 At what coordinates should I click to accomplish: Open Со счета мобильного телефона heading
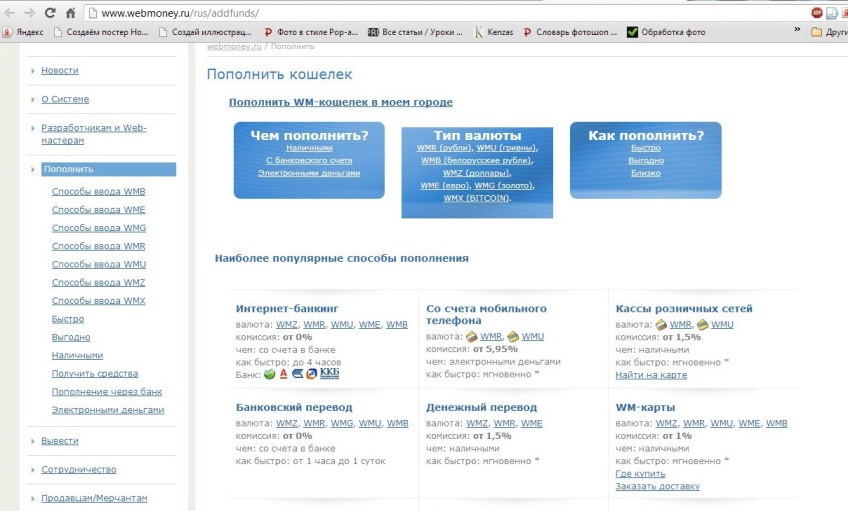pyautogui.click(x=486, y=315)
